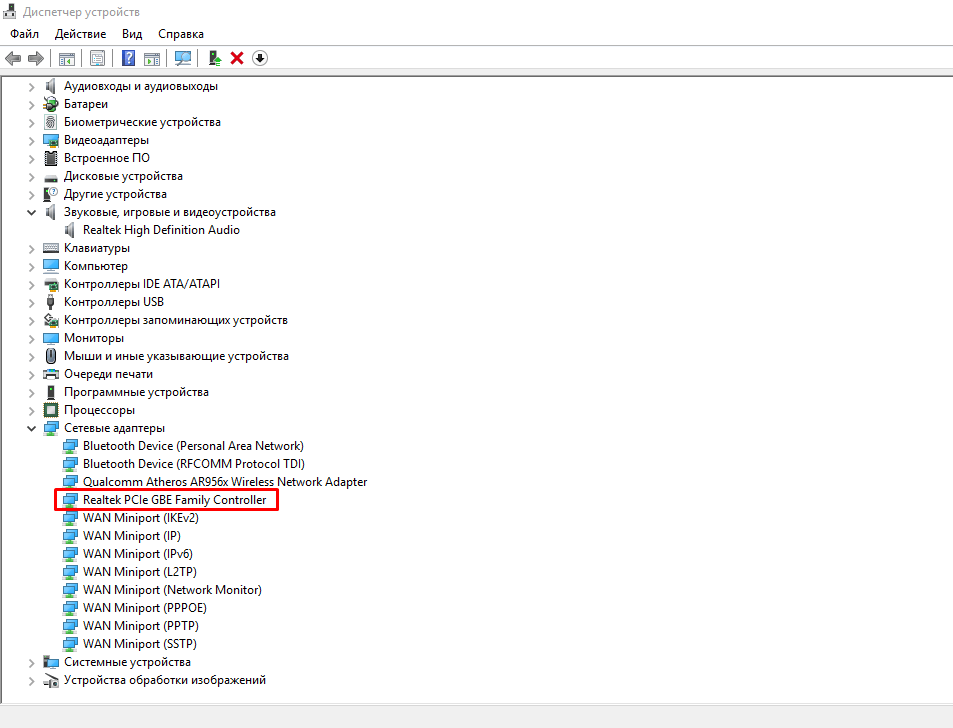Click Контроллеры IDE ATA/ATAPI label
The width and height of the screenshot is (953, 728).
click(x=142, y=284)
